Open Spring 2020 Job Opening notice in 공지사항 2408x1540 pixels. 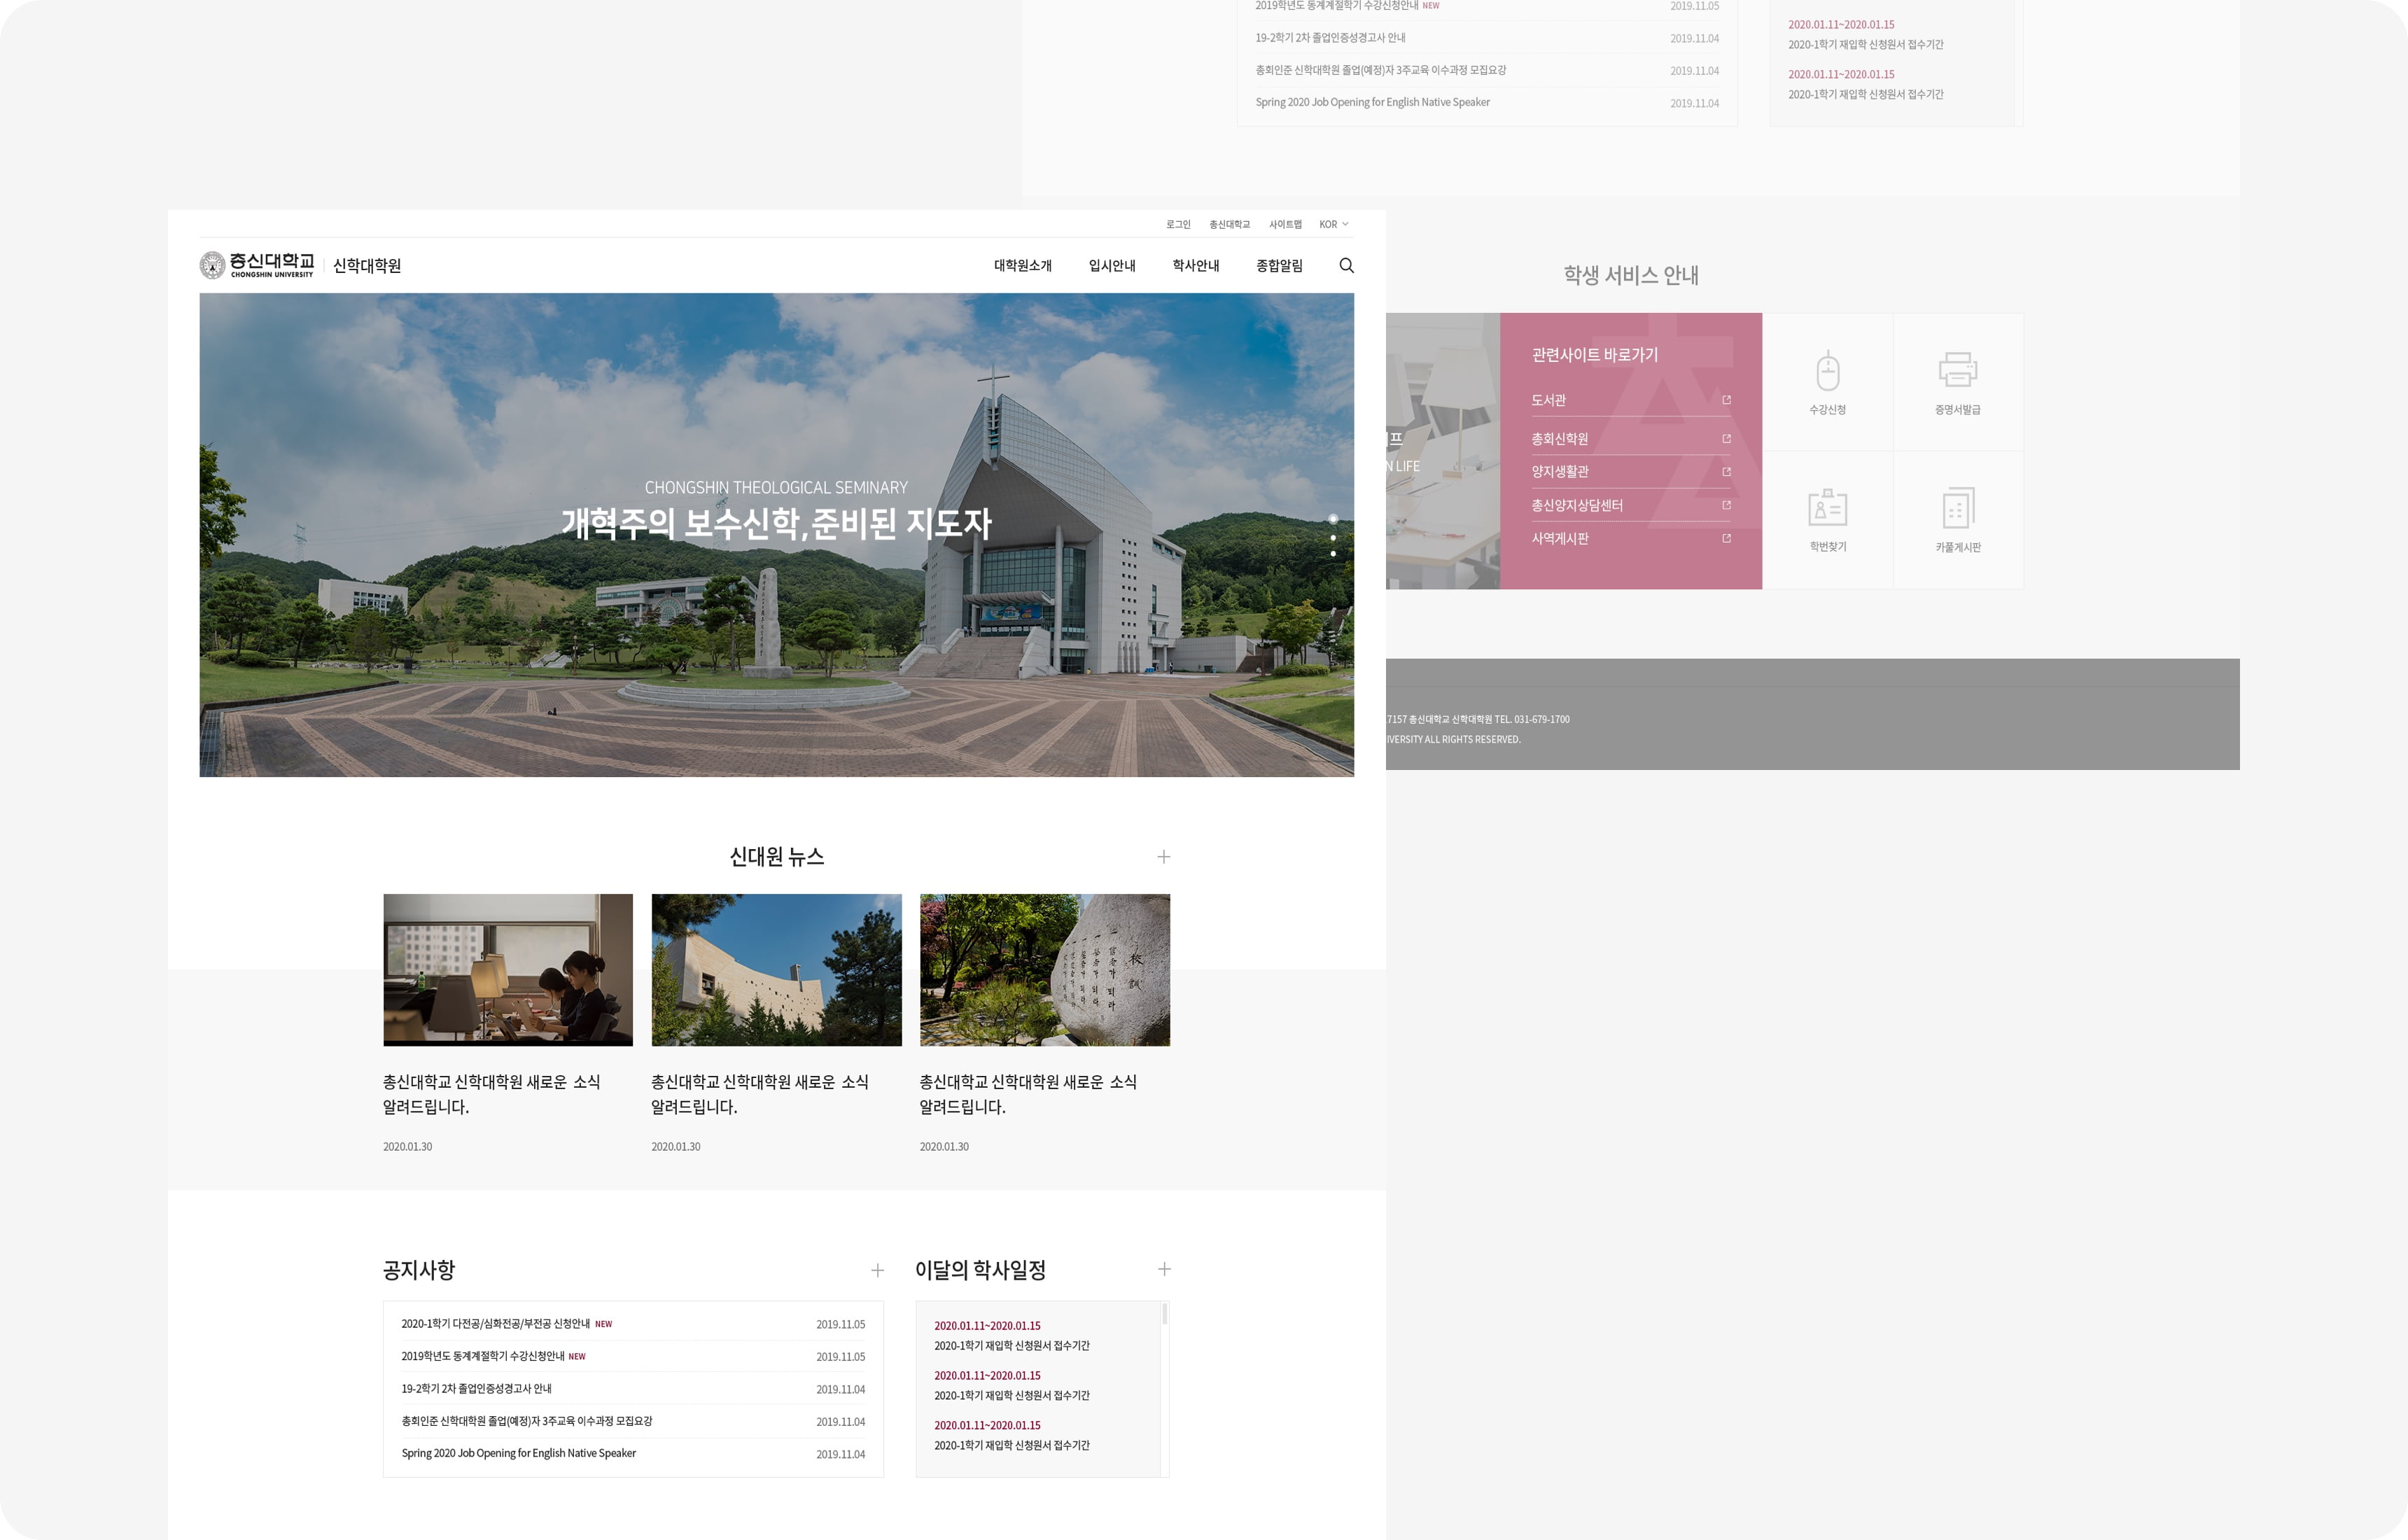coord(518,1453)
